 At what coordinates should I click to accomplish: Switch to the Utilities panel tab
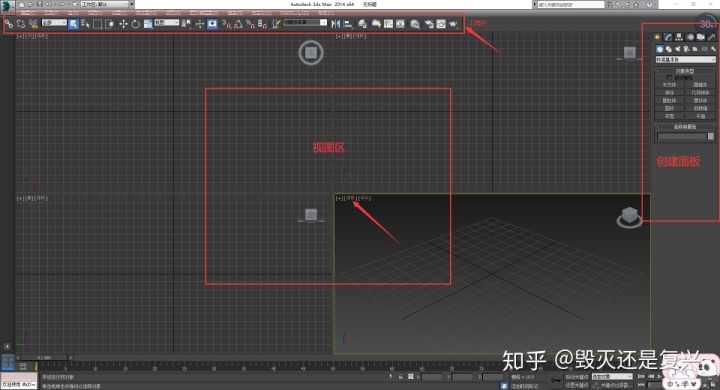tap(712, 37)
